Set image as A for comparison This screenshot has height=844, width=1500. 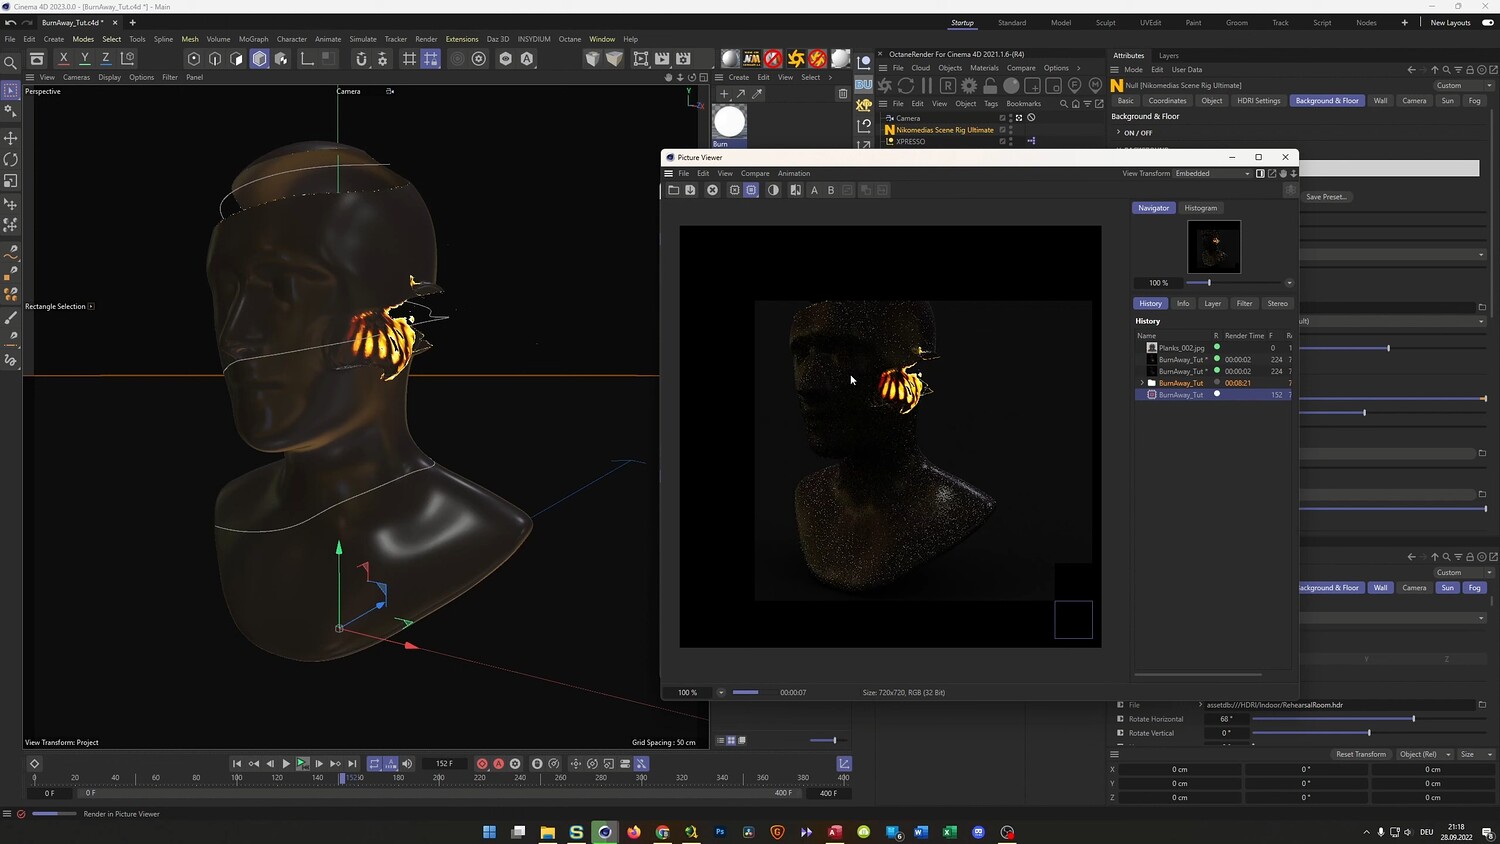(814, 190)
